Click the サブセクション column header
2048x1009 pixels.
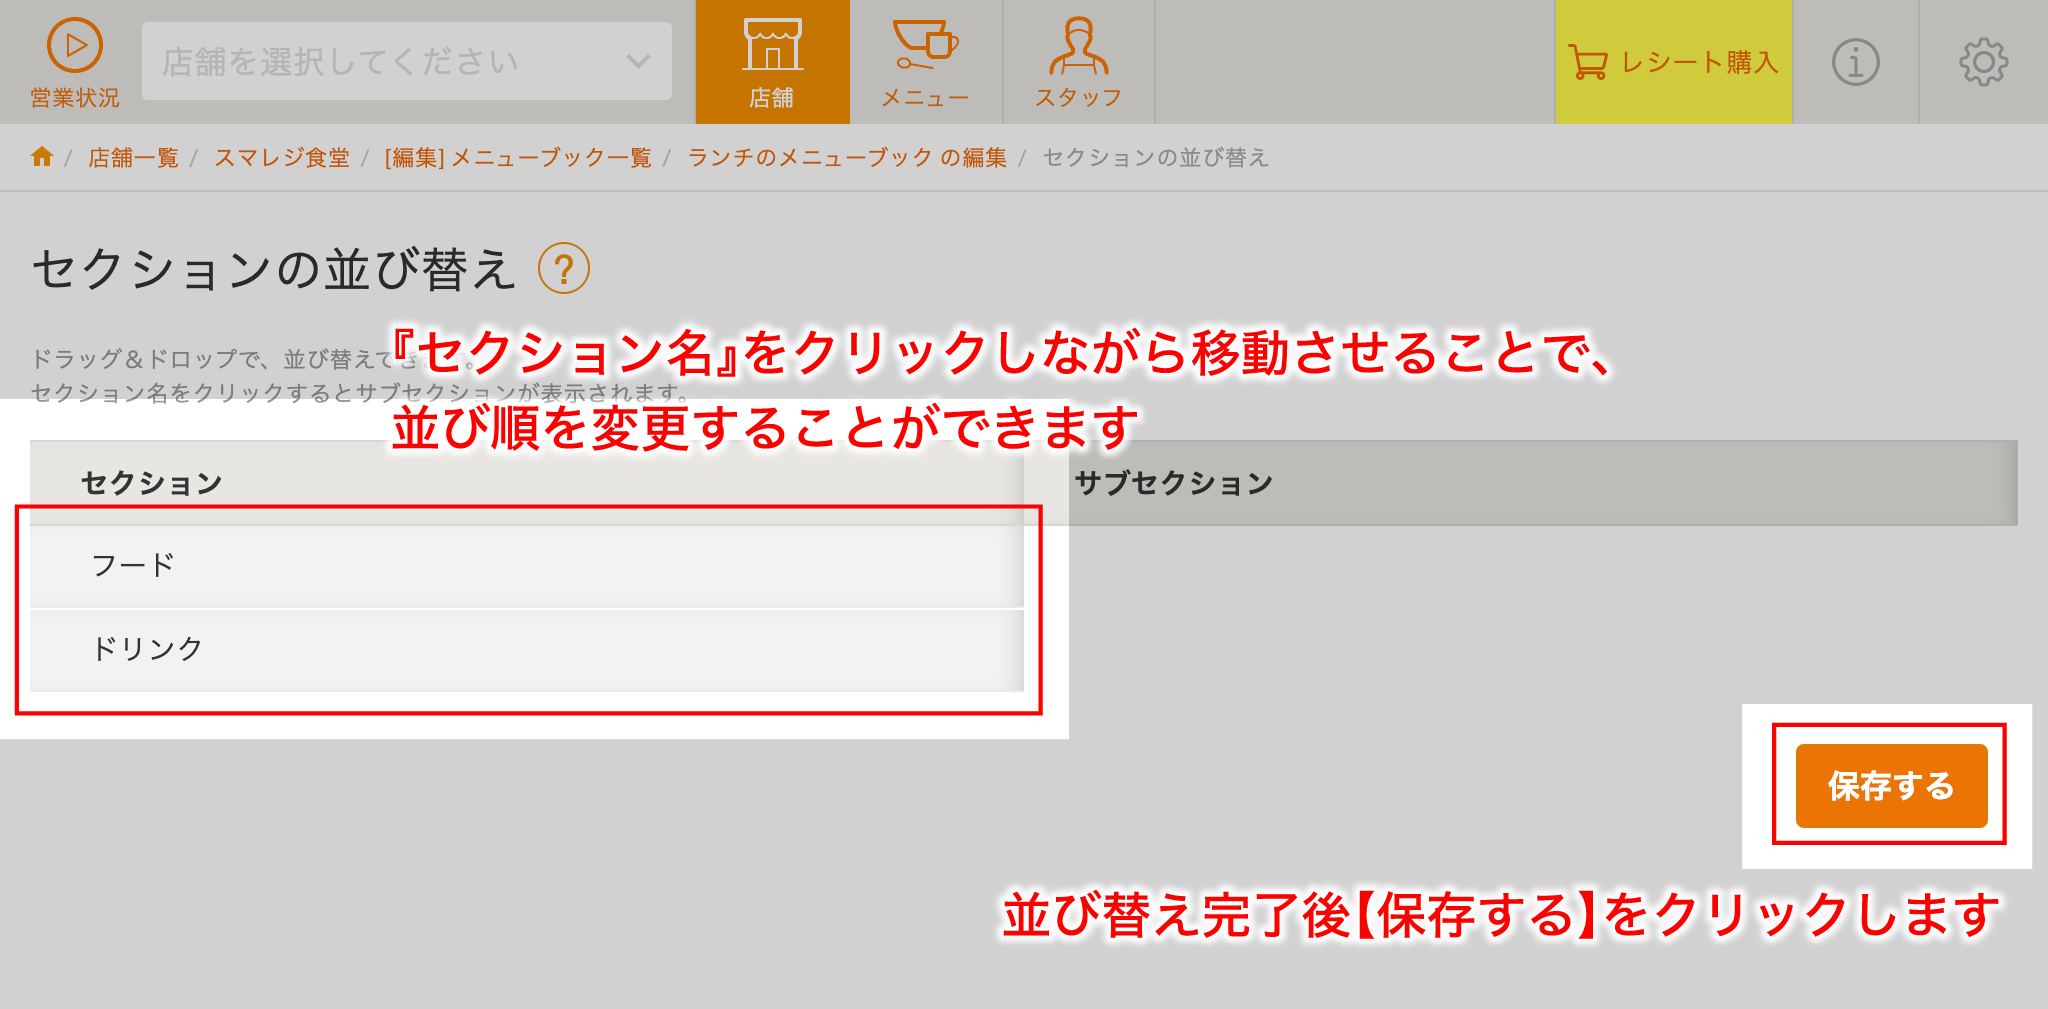click(x=1173, y=483)
